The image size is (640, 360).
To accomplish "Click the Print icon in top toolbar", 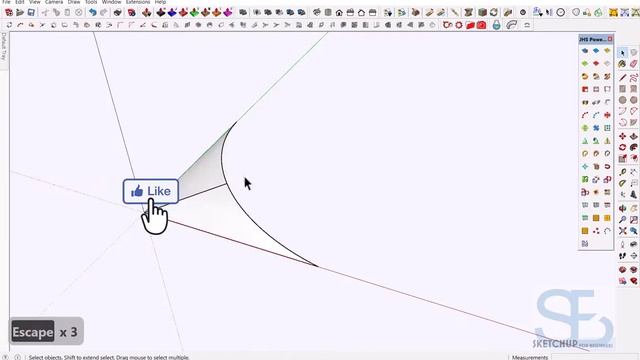I will [x=118, y=13].
